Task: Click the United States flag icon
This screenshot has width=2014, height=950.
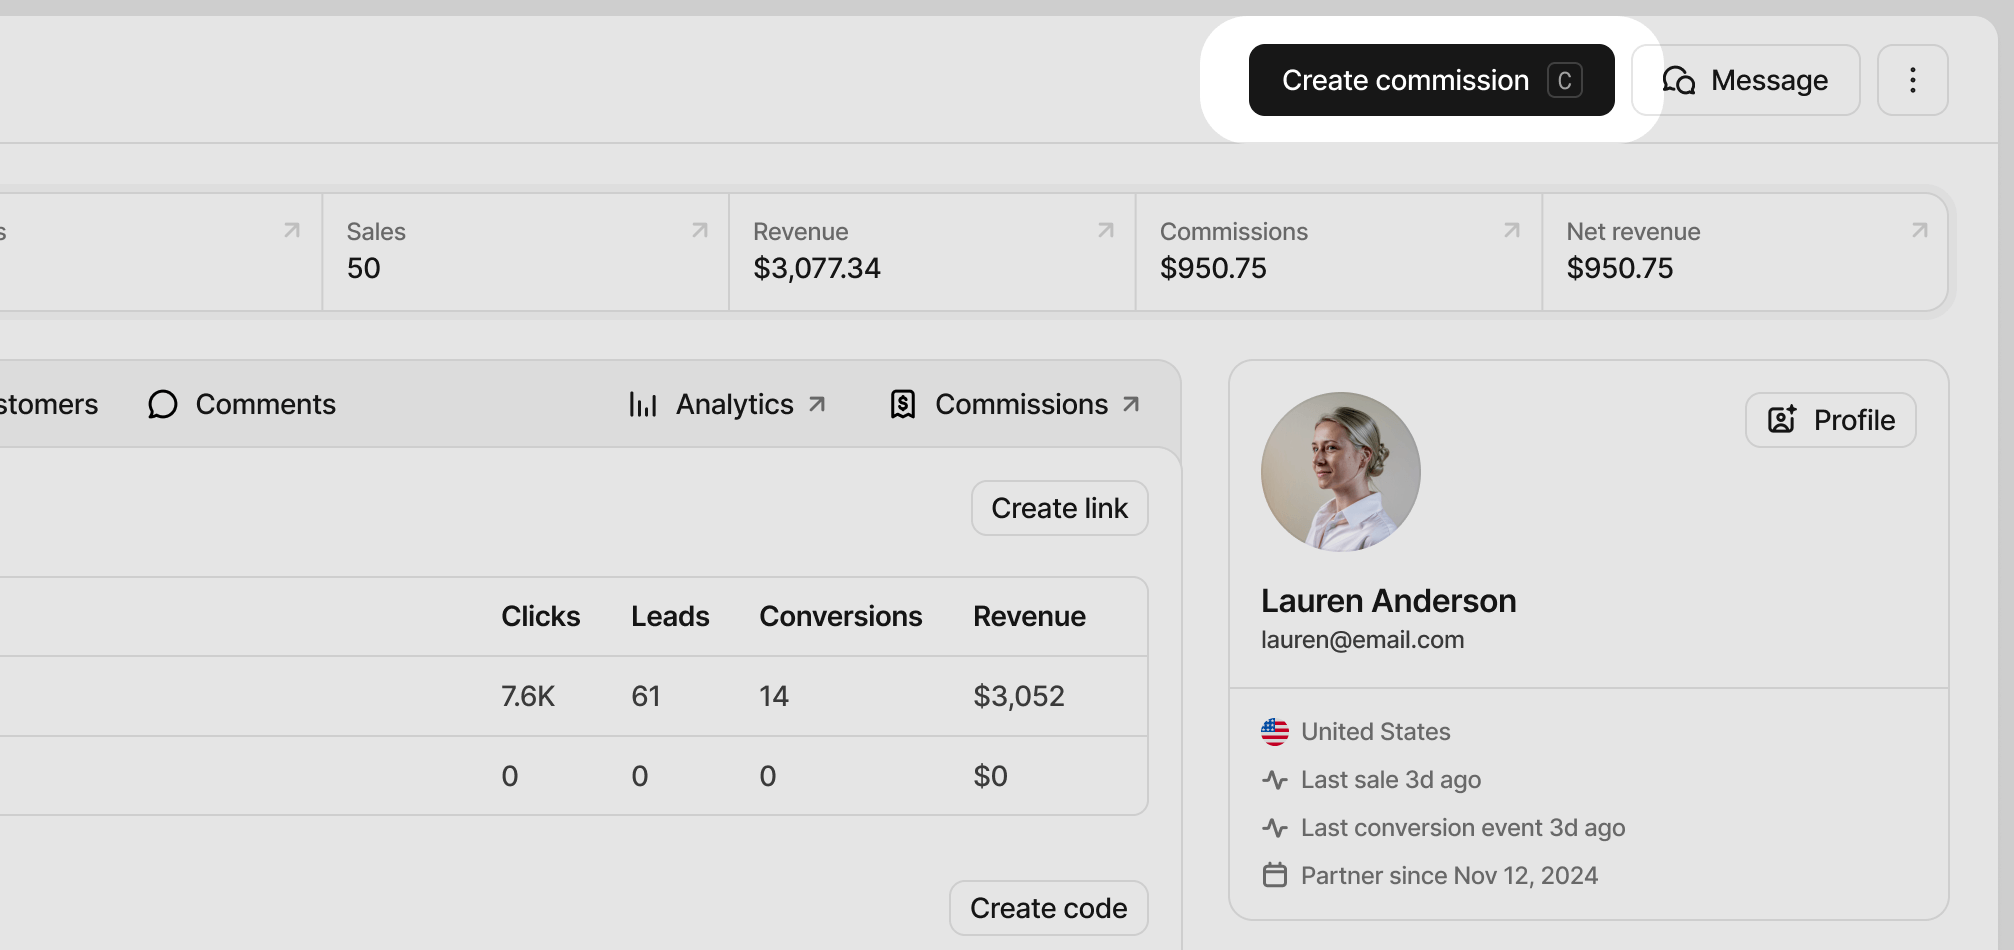Action: (x=1275, y=732)
